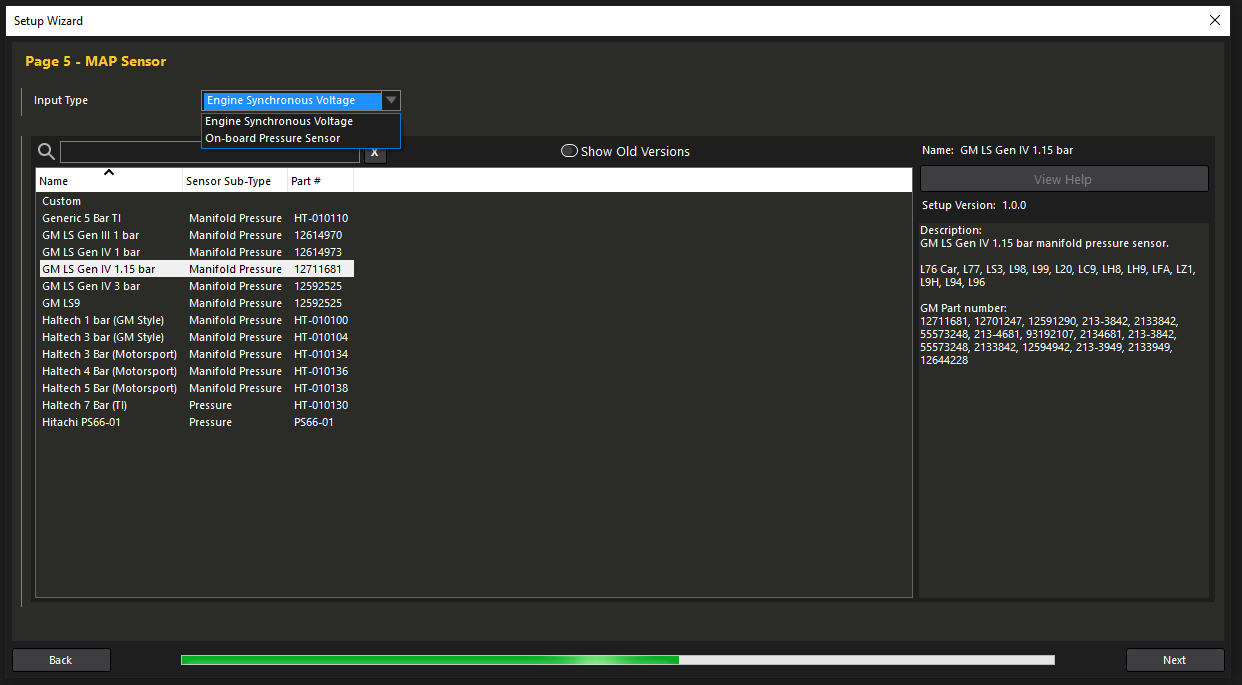Select Generic 5 Bar TI sensor
This screenshot has width=1242, height=685.
(x=195, y=218)
